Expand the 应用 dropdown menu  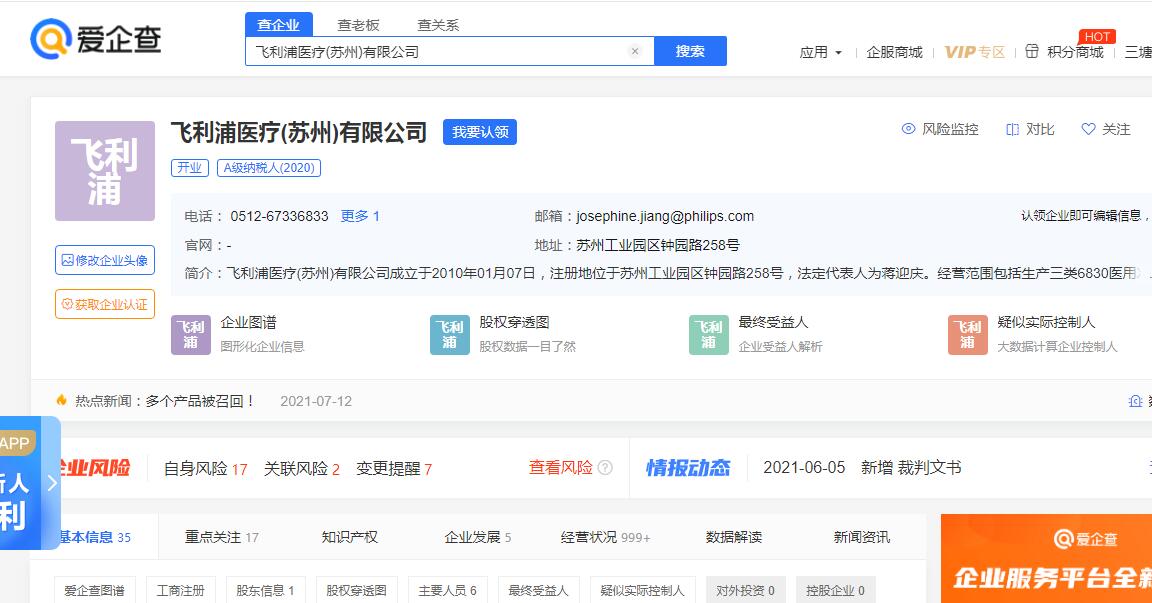pos(821,52)
